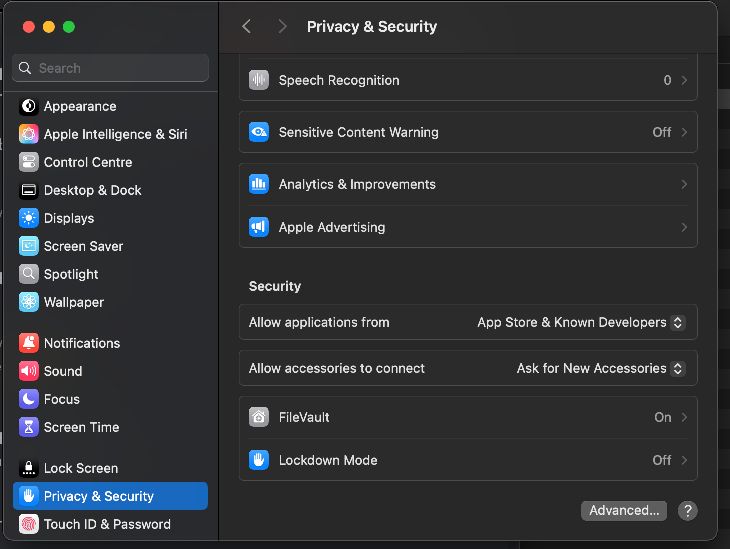Select the Displays icon in sidebar
Image resolution: width=730 pixels, height=549 pixels.
(28, 218)
